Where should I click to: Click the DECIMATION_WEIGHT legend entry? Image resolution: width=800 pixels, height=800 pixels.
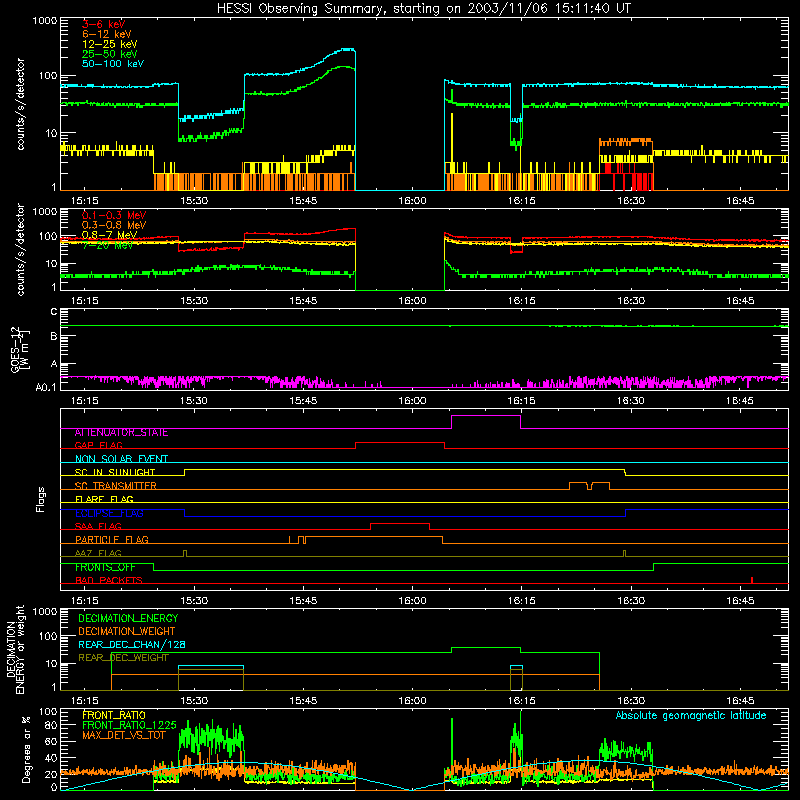tap(127, 632)
